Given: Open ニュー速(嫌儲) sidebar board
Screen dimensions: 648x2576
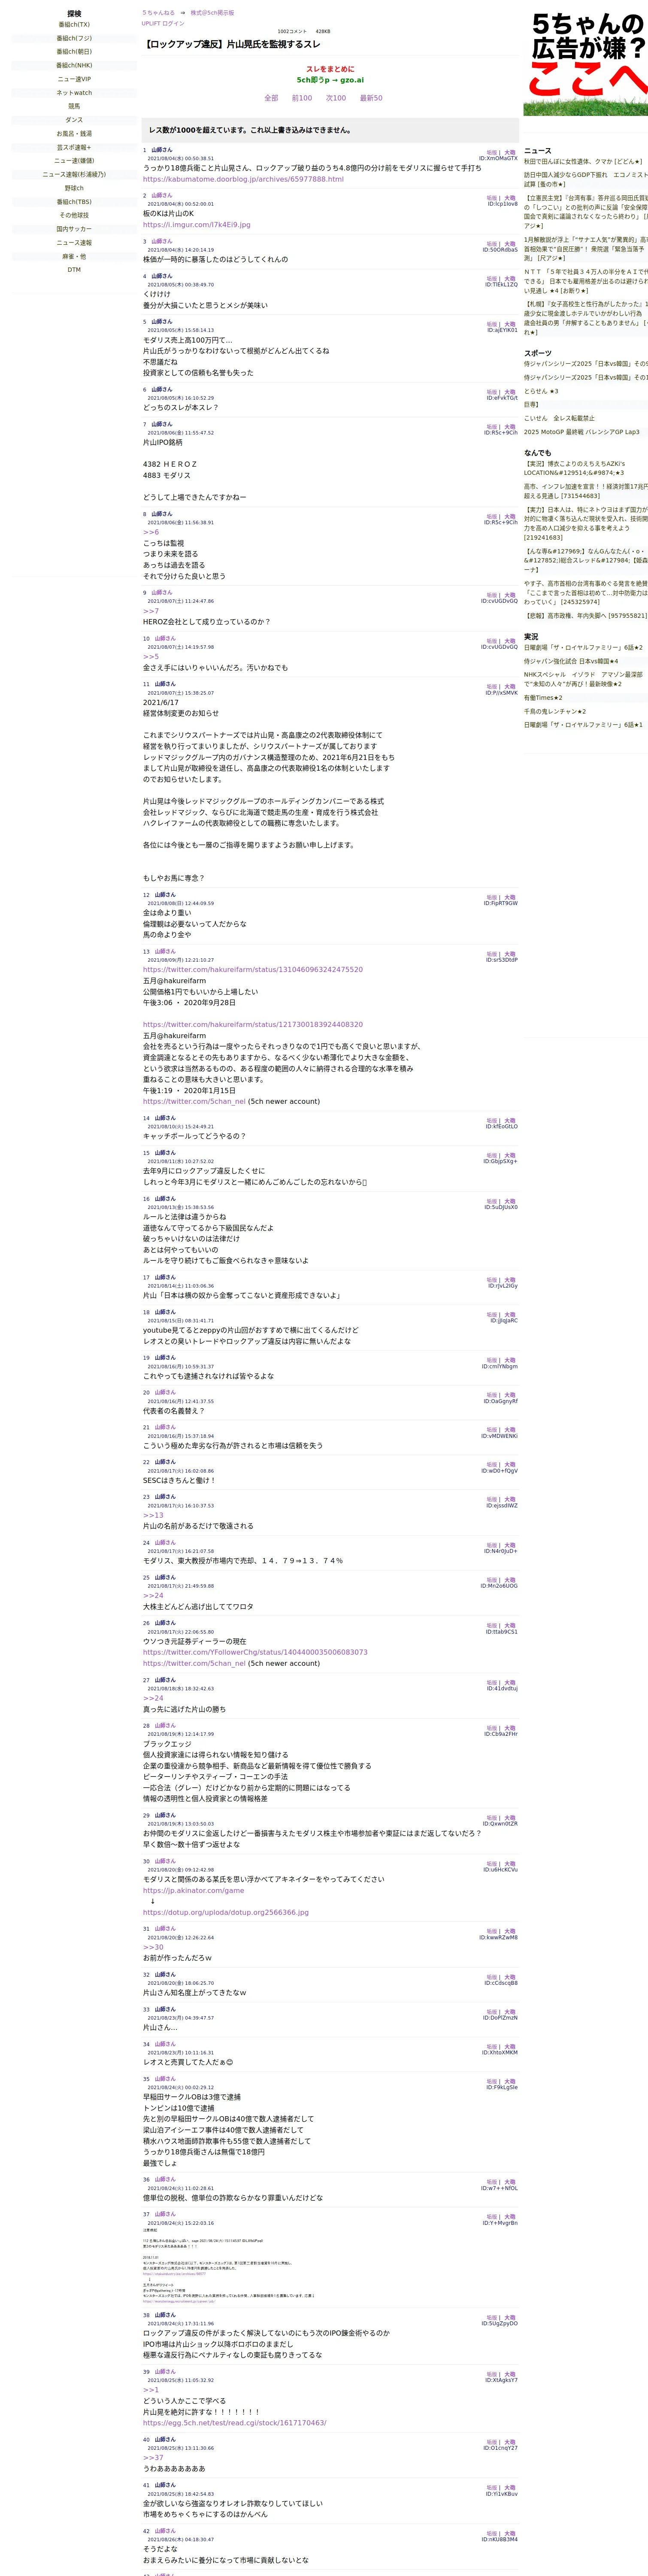Looking at the screenshot, I should [x=74, y=160].
